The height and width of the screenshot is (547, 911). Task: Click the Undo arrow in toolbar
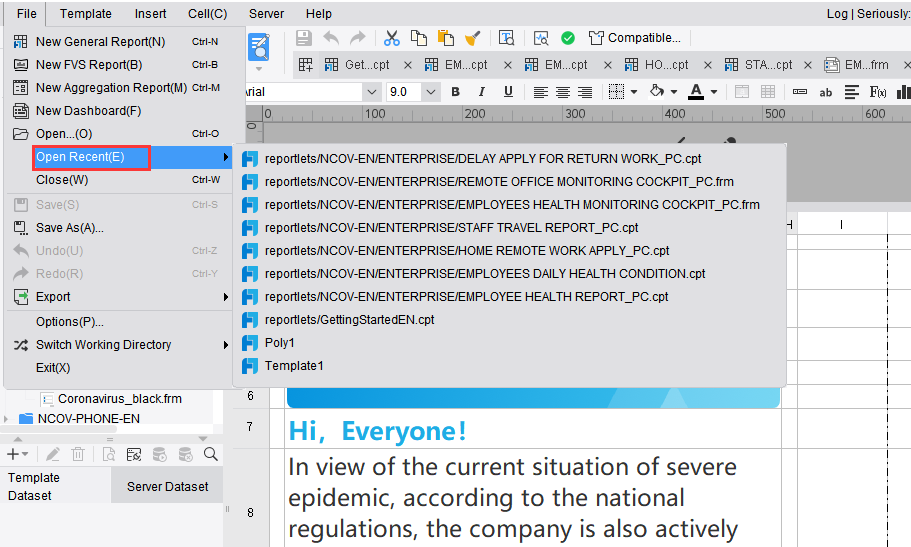pyautogui.click(x=331, y=38)
